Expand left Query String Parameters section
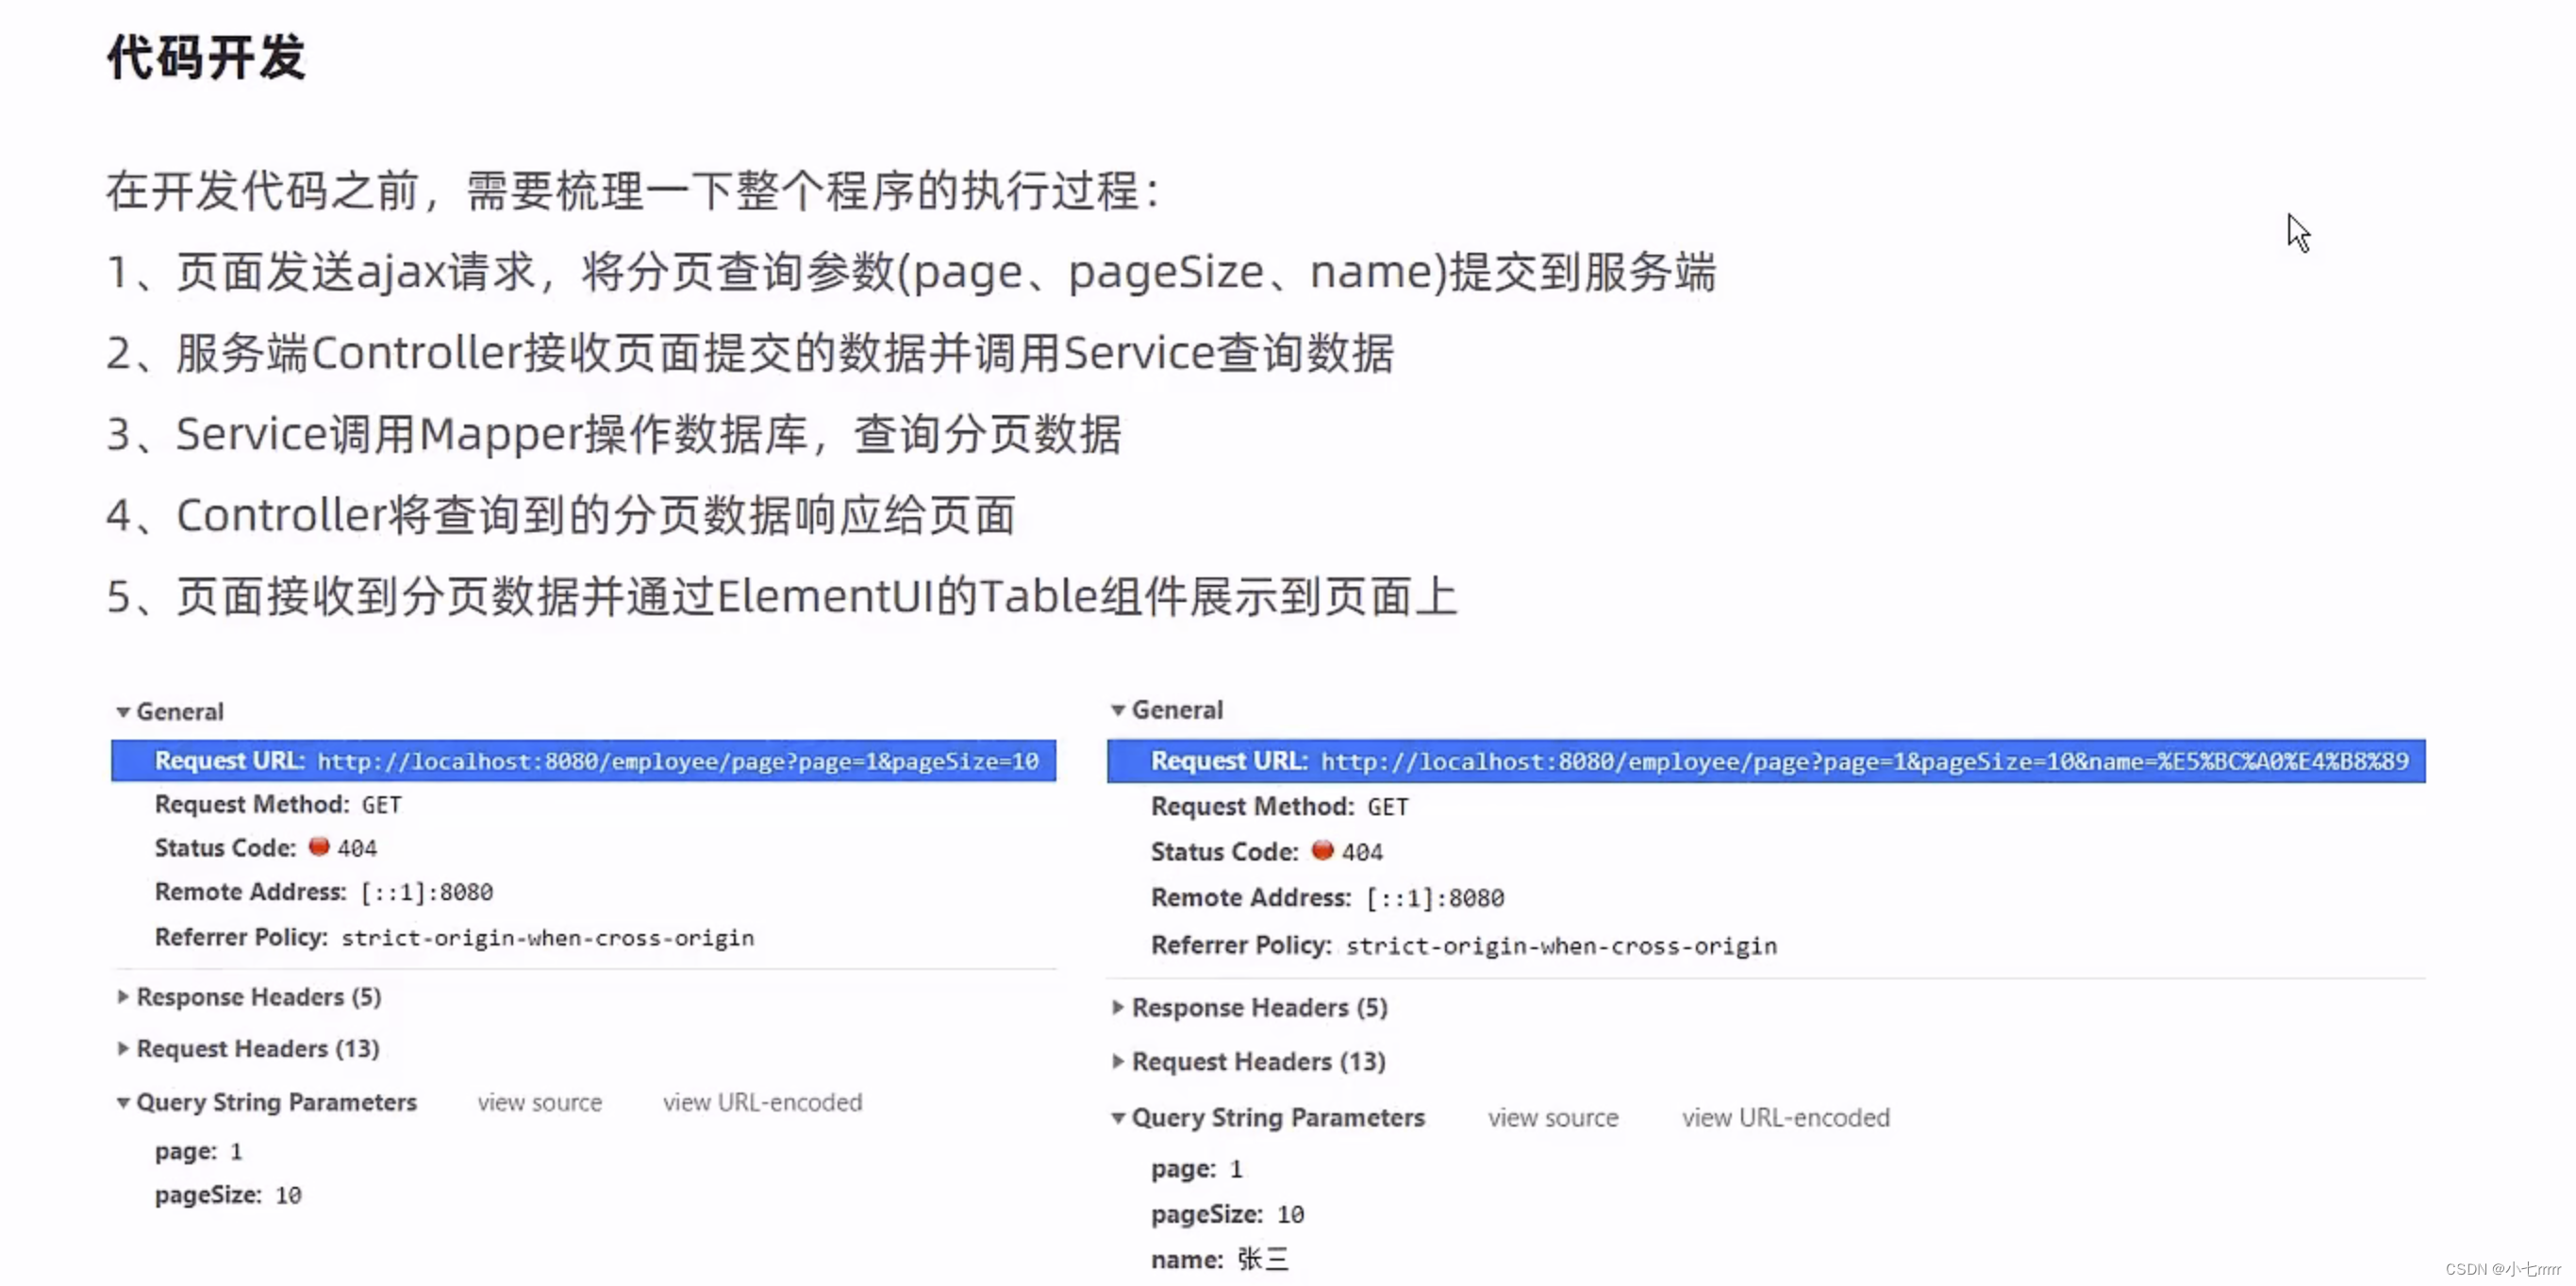Viewport: 2576px width, 1286px height. tap(124, 1102)
